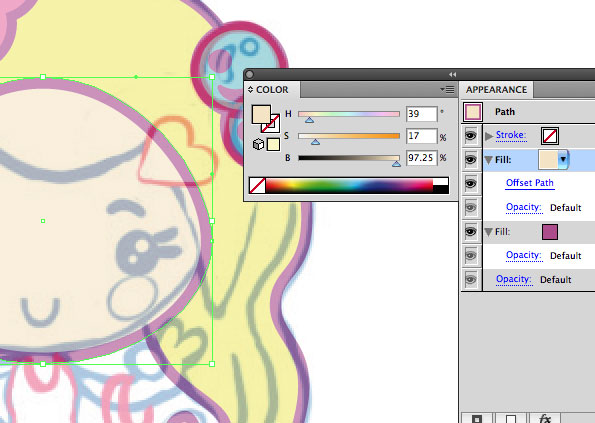Click the Hue value input field
595x423 pixels.
click(x=422, y=114)
